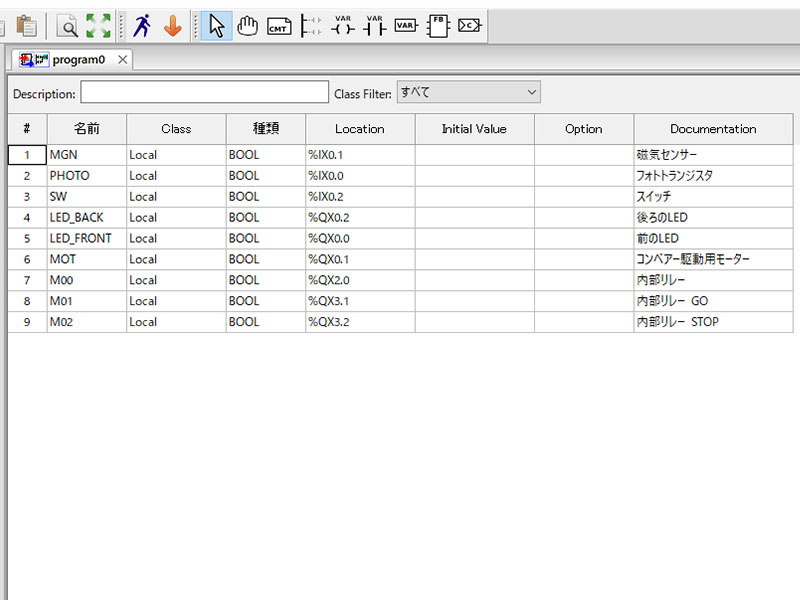The width and height of the screenshot is (800, 600).
Task: Close the program0 tab
Action: pos(122,60)
